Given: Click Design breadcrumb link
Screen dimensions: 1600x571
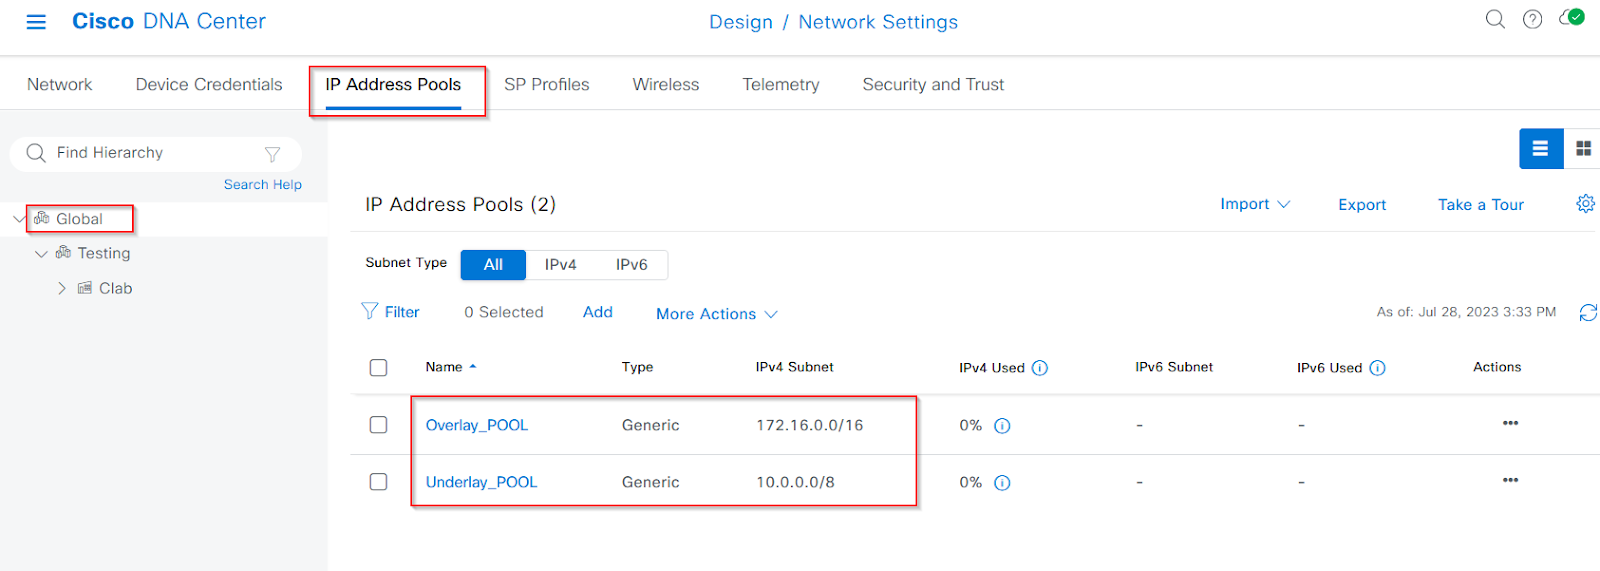Looking at the screenshot, I should point(741,22).
